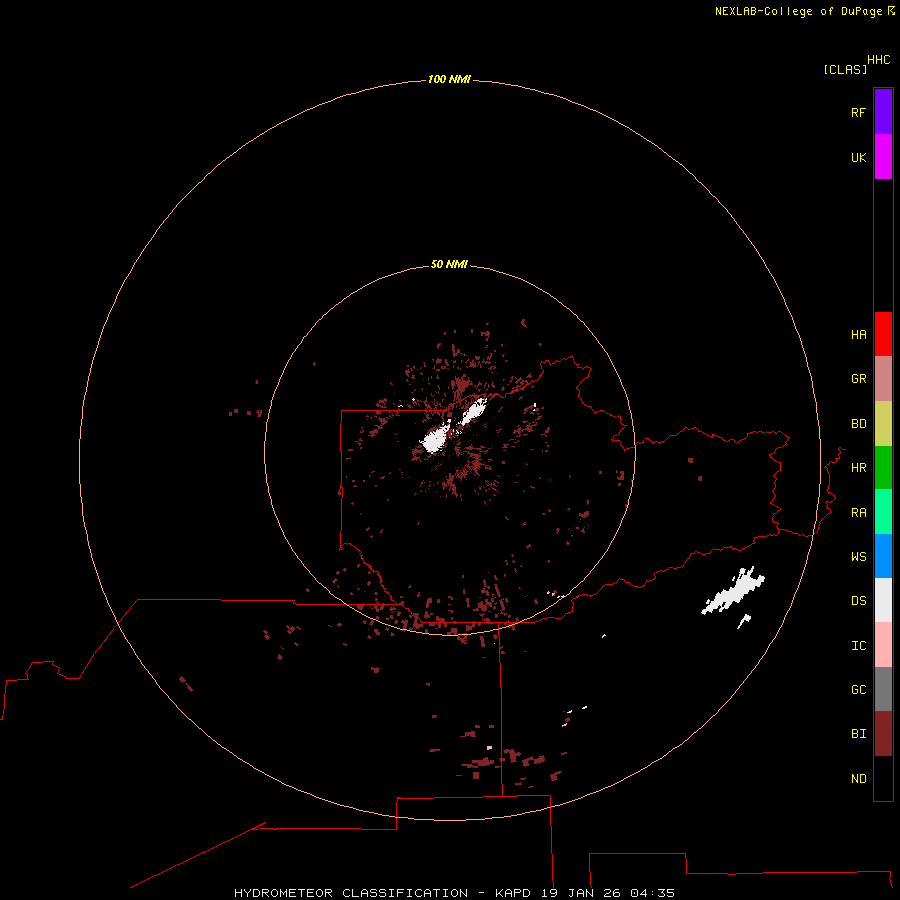Click the RF purple legend swatch

pyautogui.click(x=883, y=112)
